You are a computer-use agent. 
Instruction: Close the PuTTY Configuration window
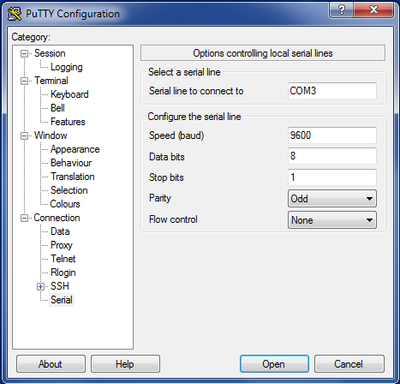(x=374, y=10)
